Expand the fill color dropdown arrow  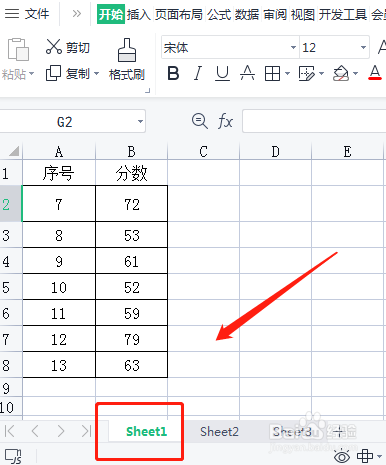(356, 73)
